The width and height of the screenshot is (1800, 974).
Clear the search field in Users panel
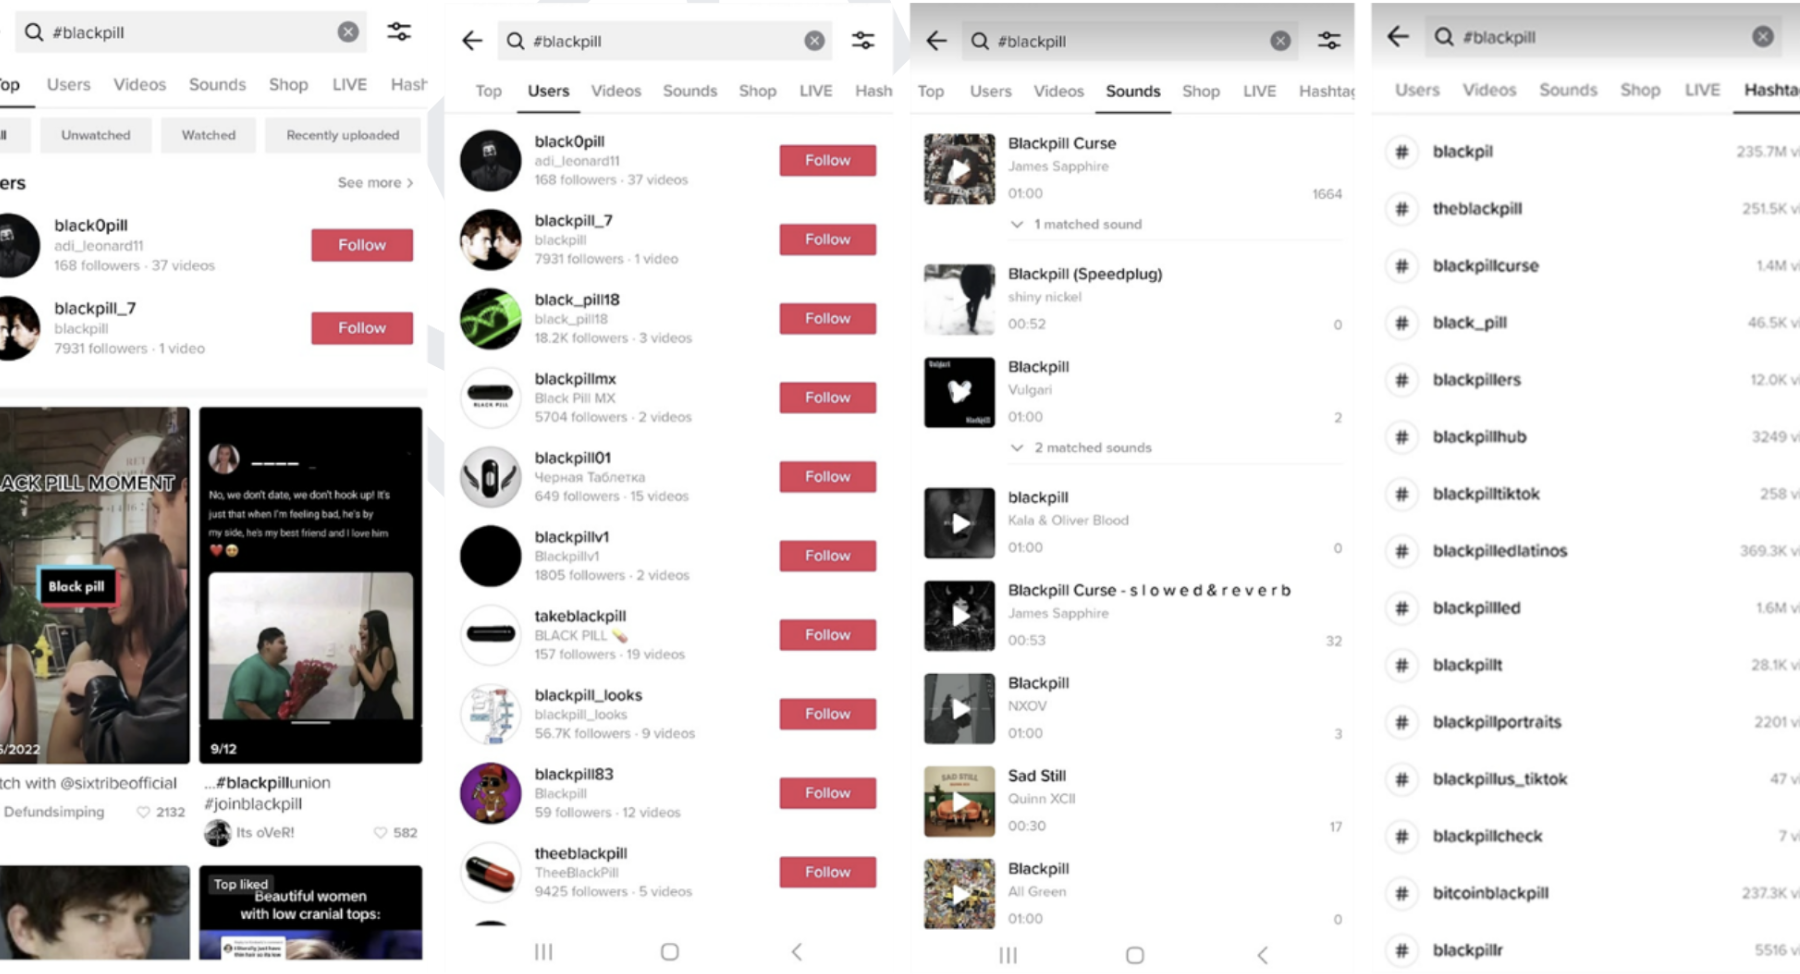click(x=814, y=41)
